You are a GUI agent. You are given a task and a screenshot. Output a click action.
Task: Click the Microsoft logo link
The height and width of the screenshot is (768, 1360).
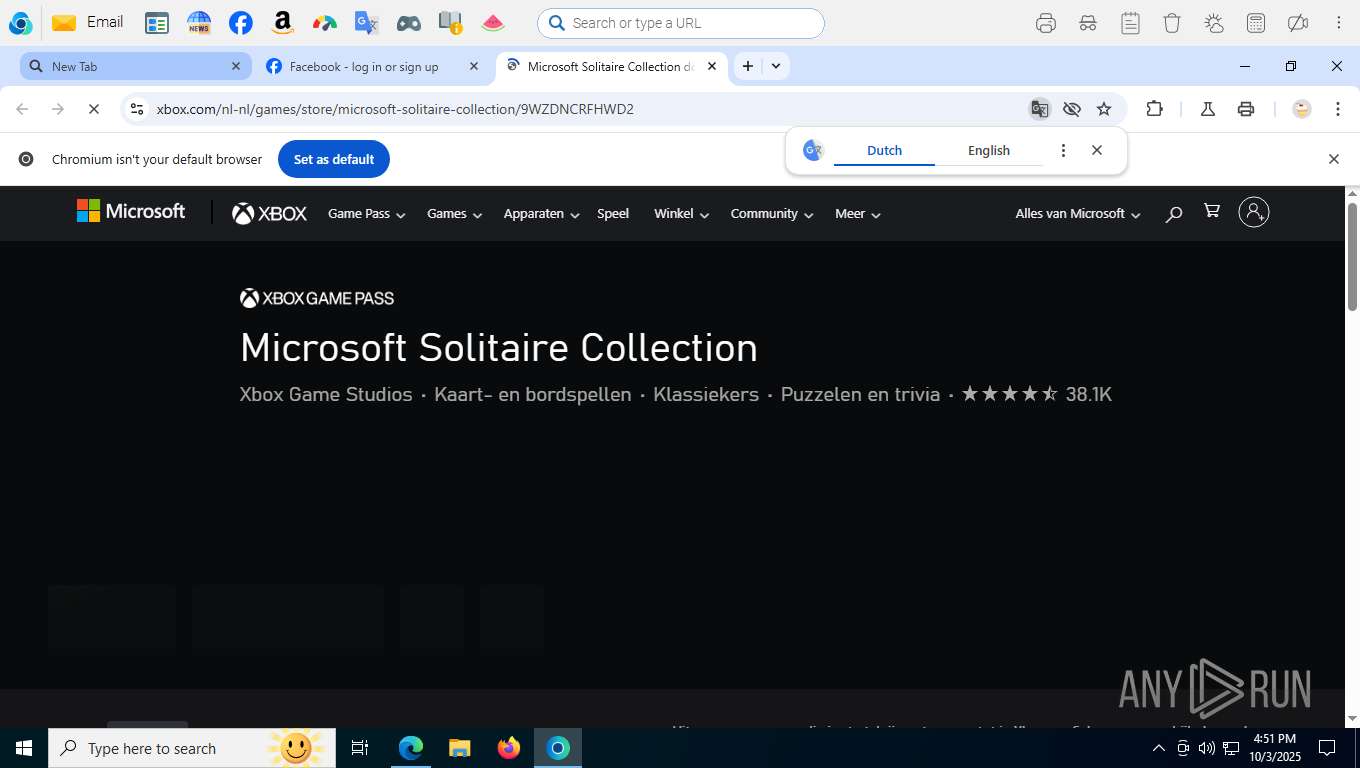[131, 211]
